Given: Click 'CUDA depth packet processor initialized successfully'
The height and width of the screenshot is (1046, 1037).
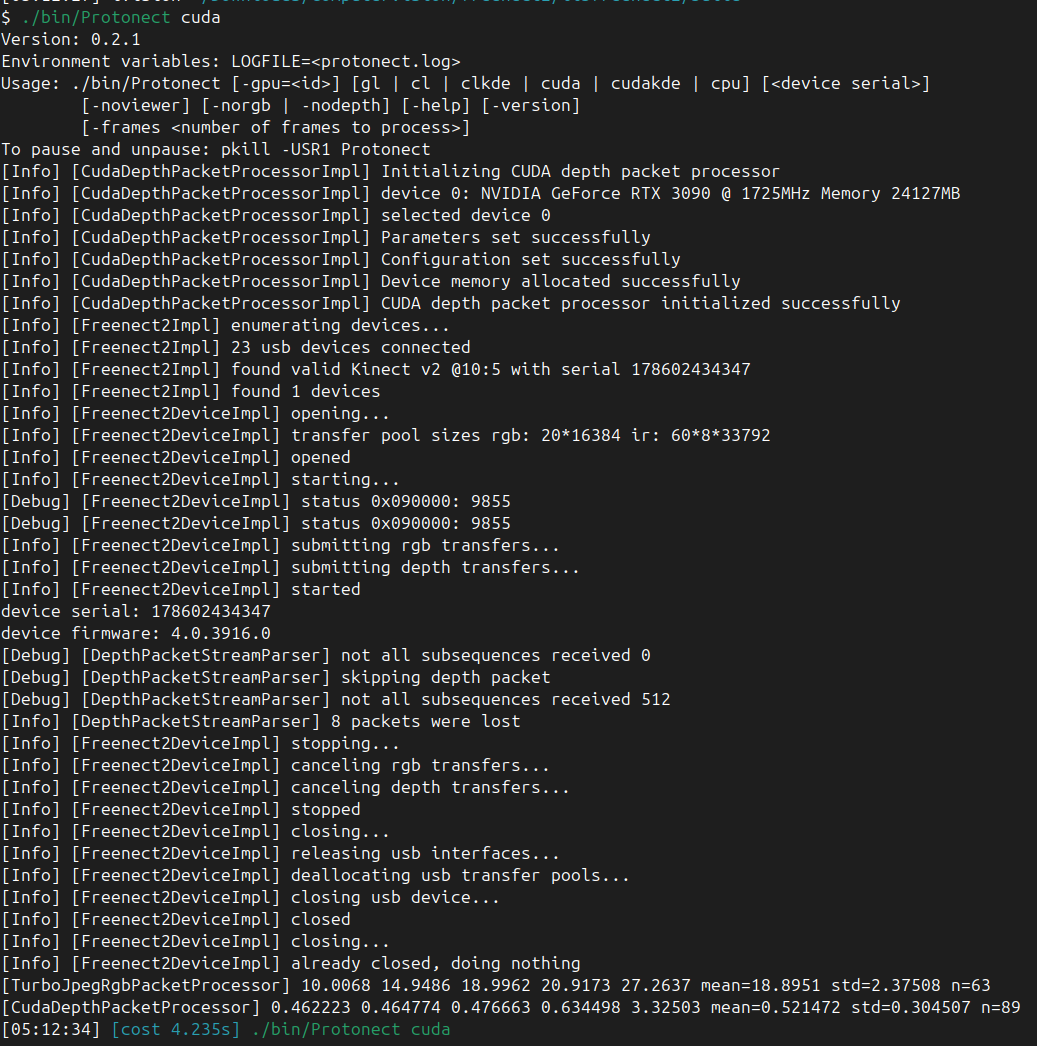Looking at the screenshot, I should 451,304.
